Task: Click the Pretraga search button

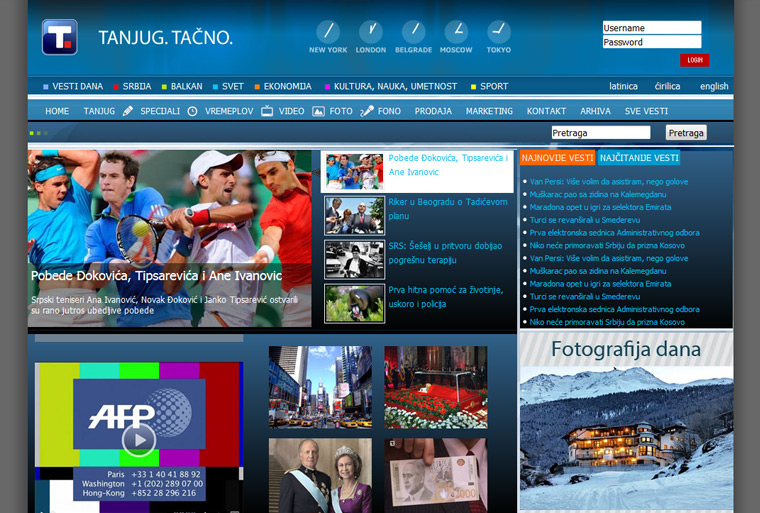Action: pos(686,133)
